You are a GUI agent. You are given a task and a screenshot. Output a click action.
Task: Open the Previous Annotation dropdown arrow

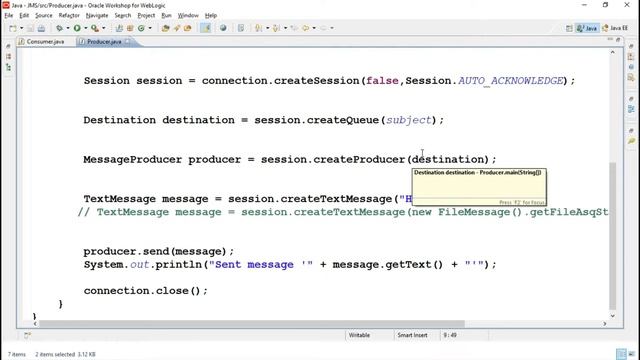[x=285, y=28]
